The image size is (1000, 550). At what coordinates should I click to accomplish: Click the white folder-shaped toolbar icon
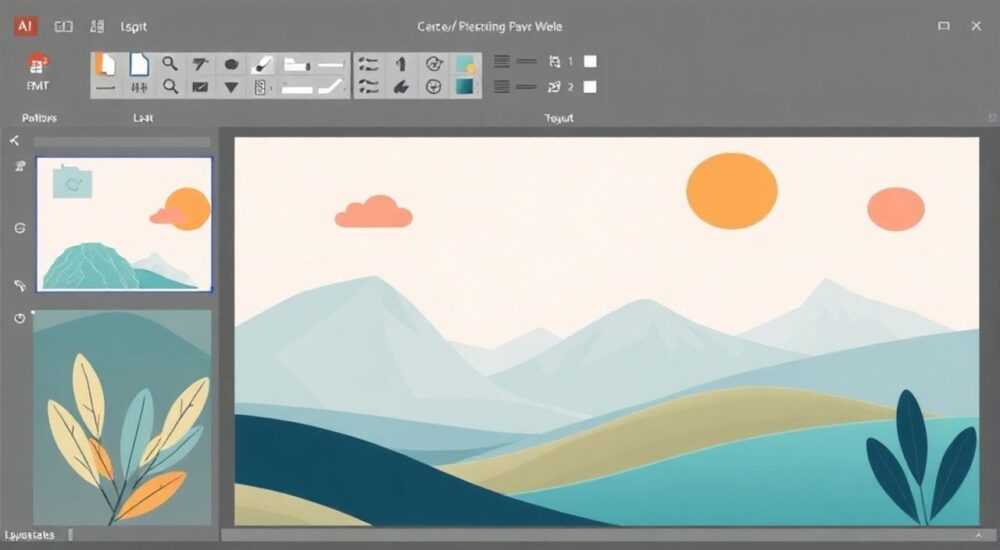(x=297, y=64)
